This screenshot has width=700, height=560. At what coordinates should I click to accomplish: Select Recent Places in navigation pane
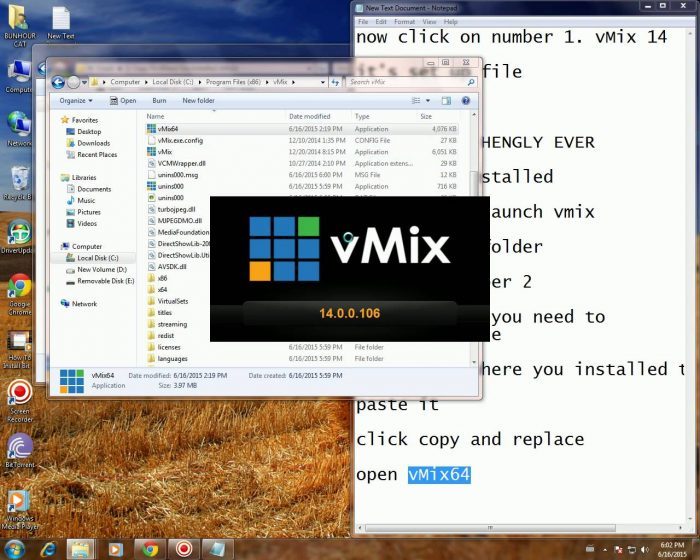coord(97,155)
